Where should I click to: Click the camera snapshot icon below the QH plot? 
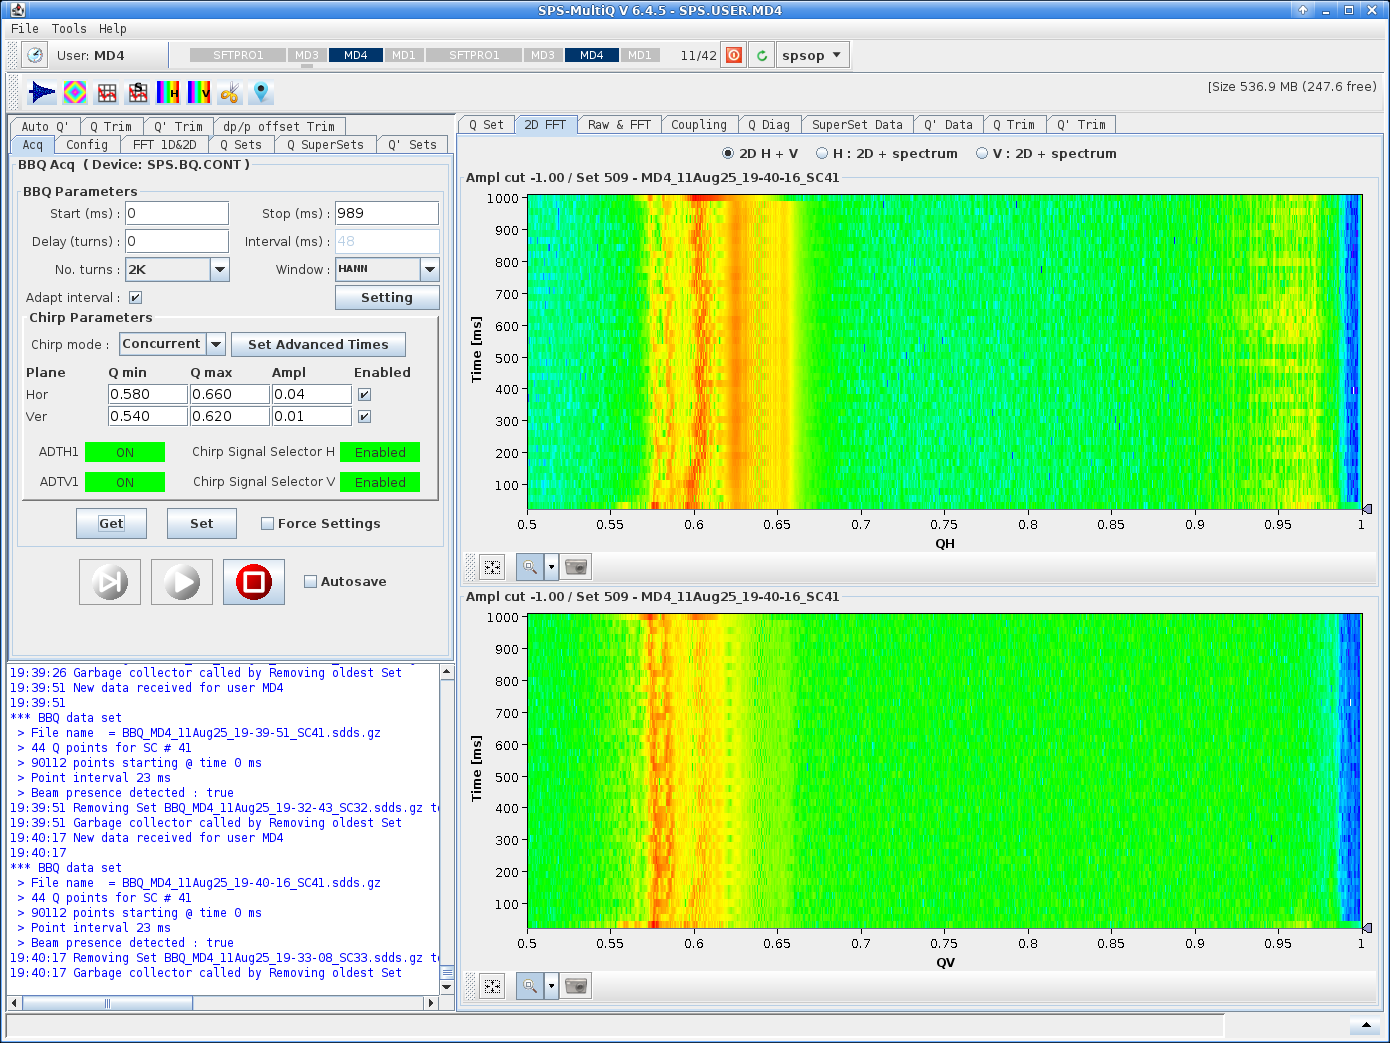pyautogui.click(x=575, y=566)
